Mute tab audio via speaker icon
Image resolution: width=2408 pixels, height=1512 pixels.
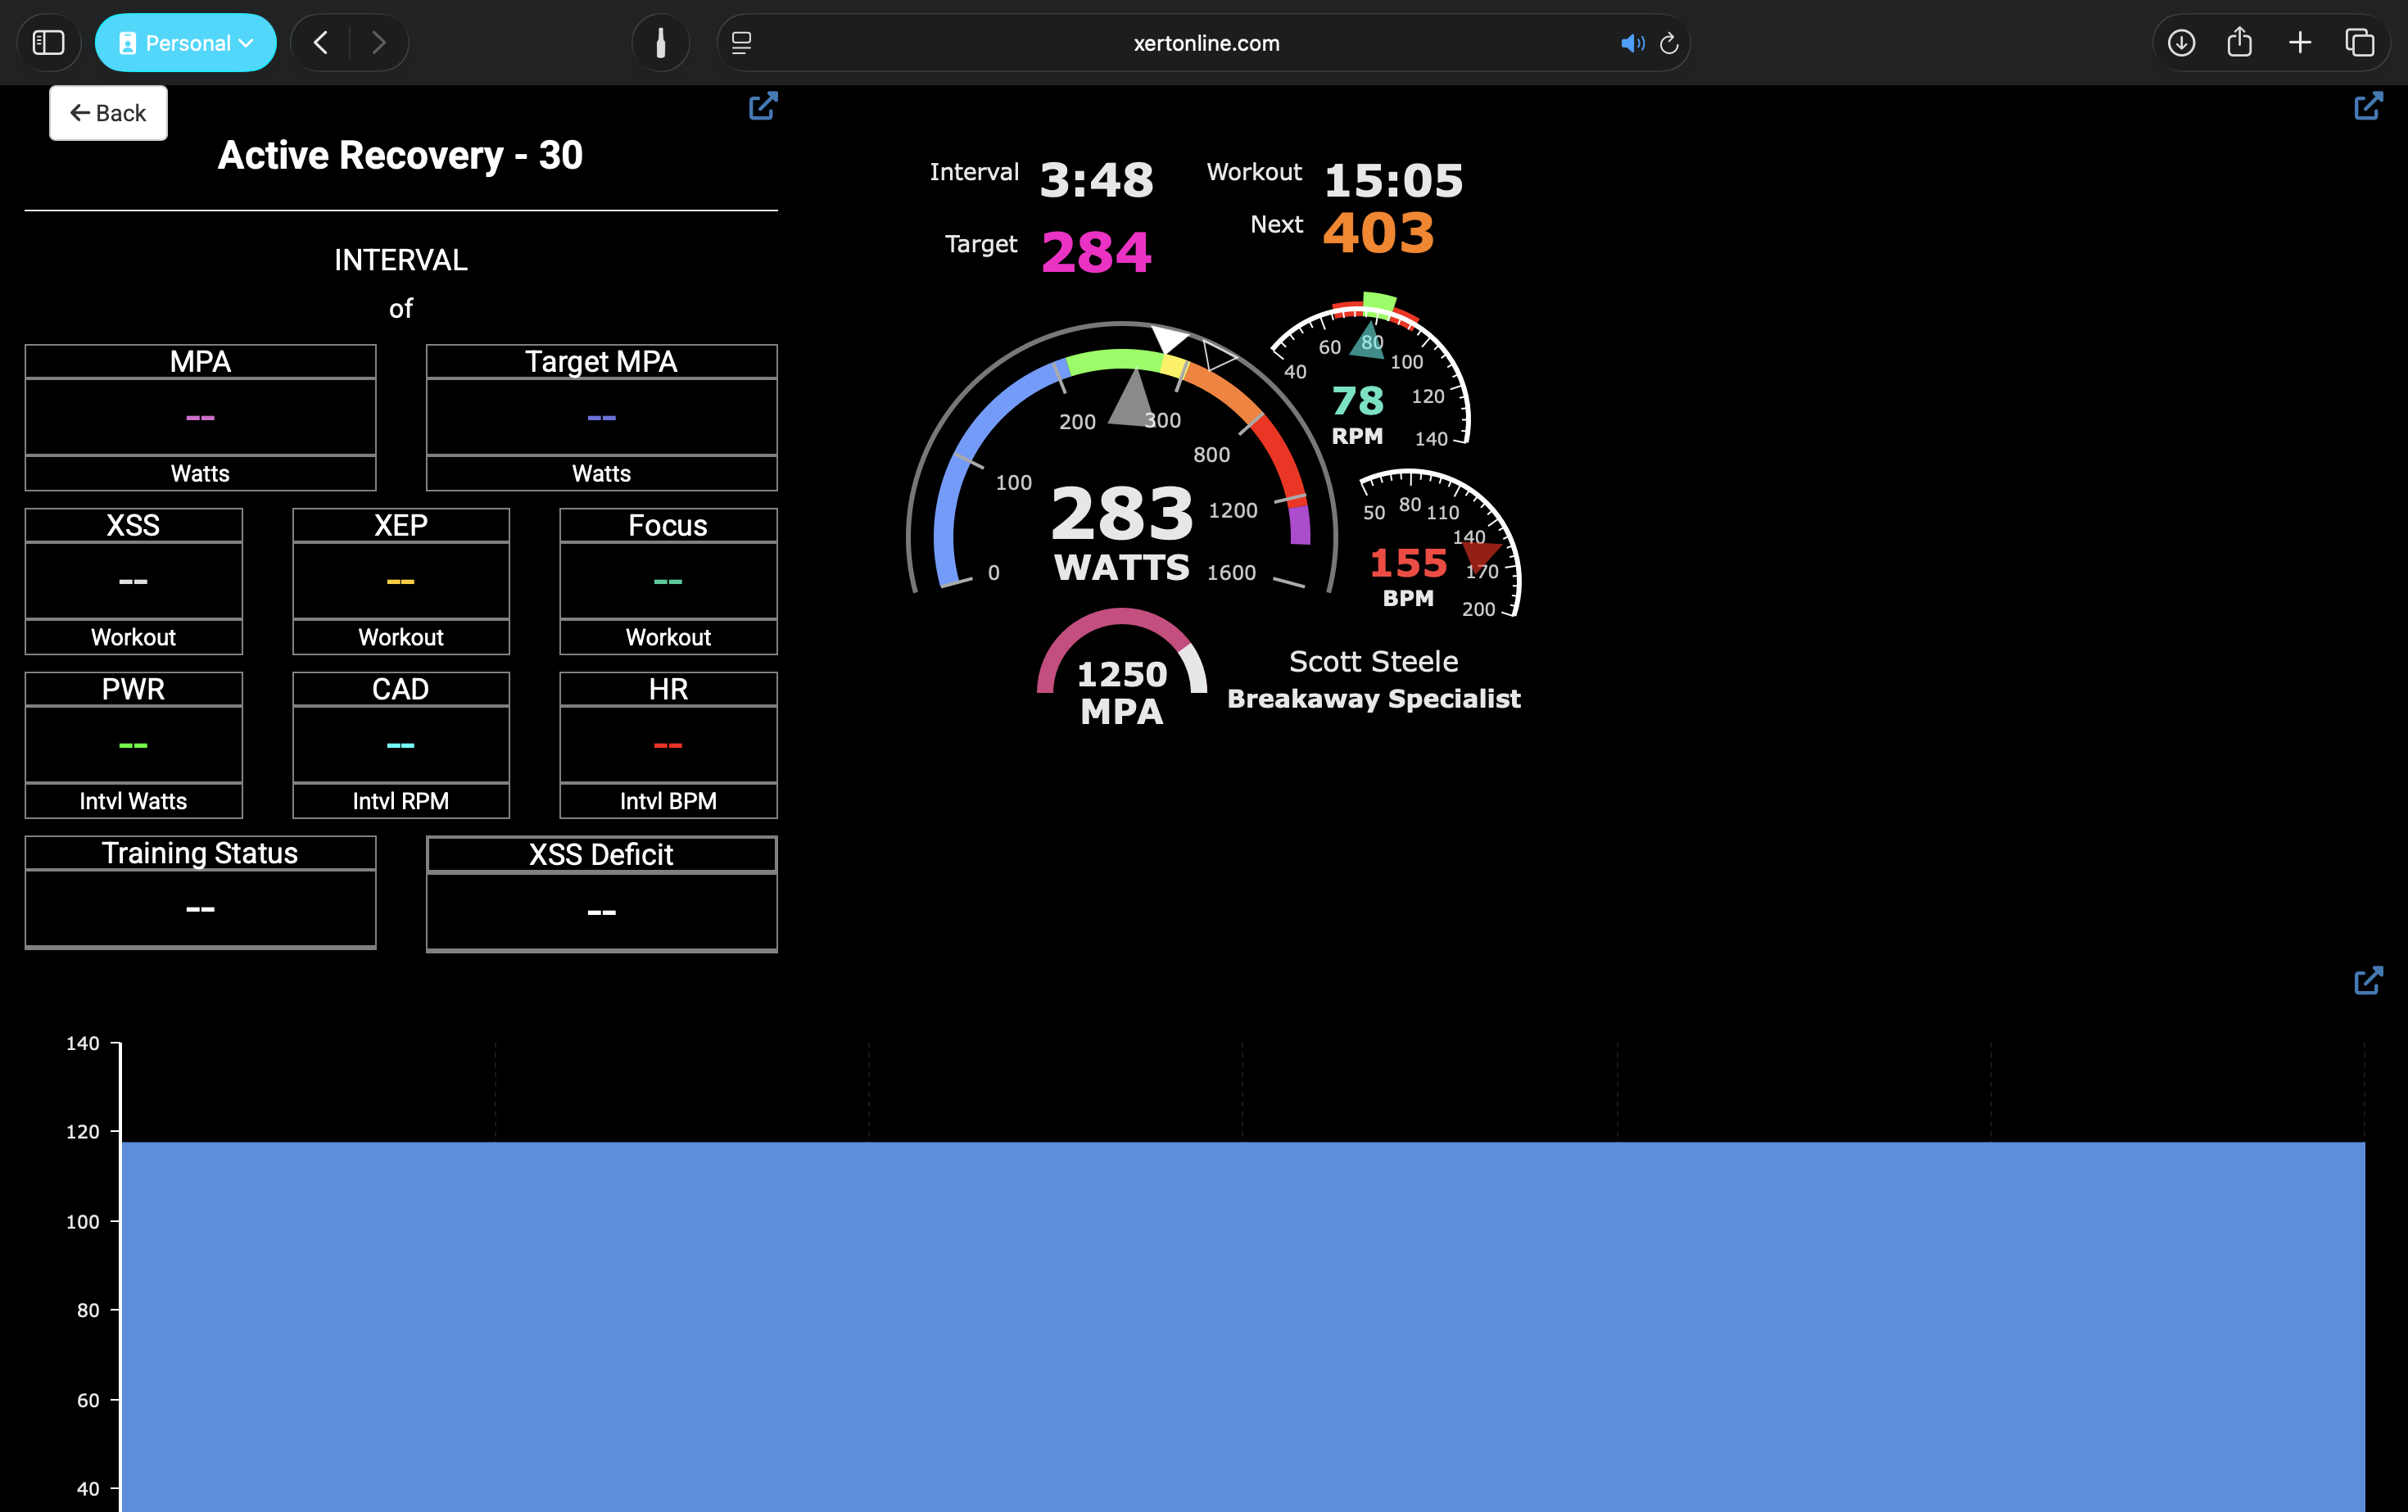[x=1631, y=43]
